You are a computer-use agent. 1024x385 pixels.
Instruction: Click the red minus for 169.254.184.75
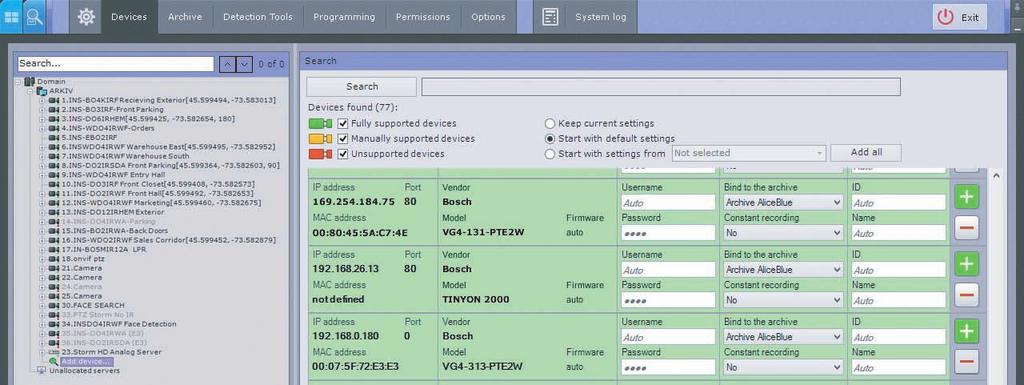coord(967,228)
